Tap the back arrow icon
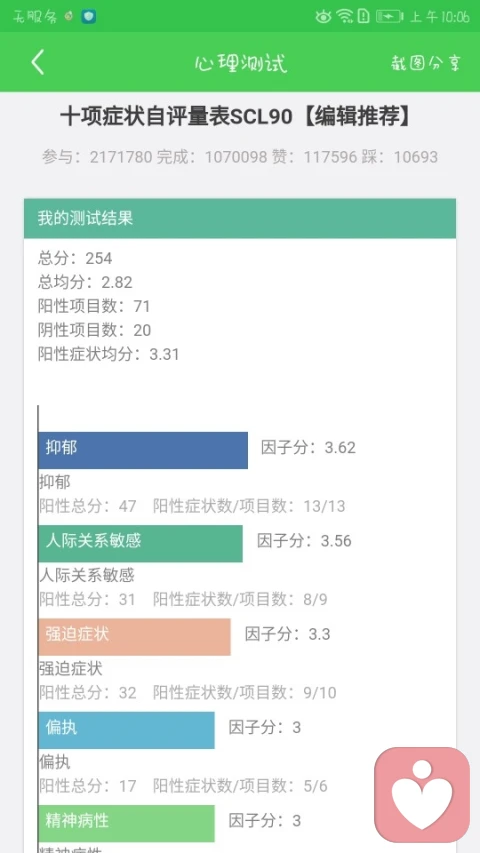This screenshot has height=853, width=480. tap(37, 62)
